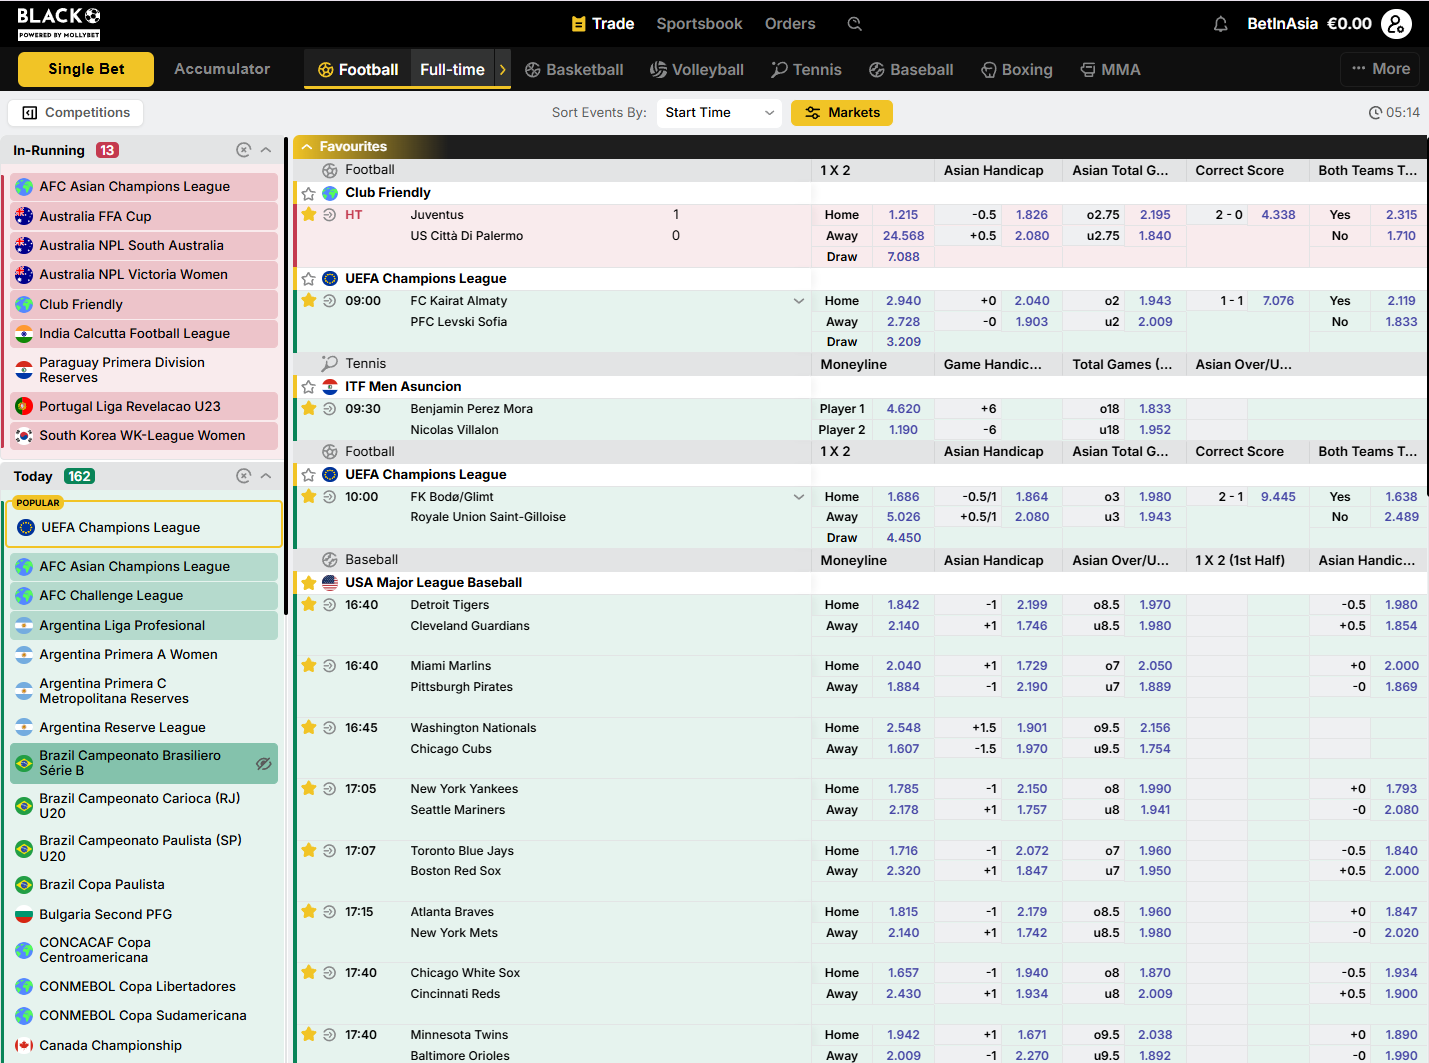Screen dimensions: 1429x1063
Task: Collapse the Favourites panel
Action: (x=307, y=146)
